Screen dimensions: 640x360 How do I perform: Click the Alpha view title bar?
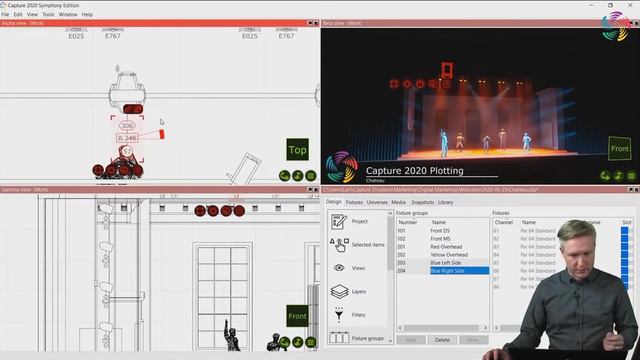(x=153, y=23)
